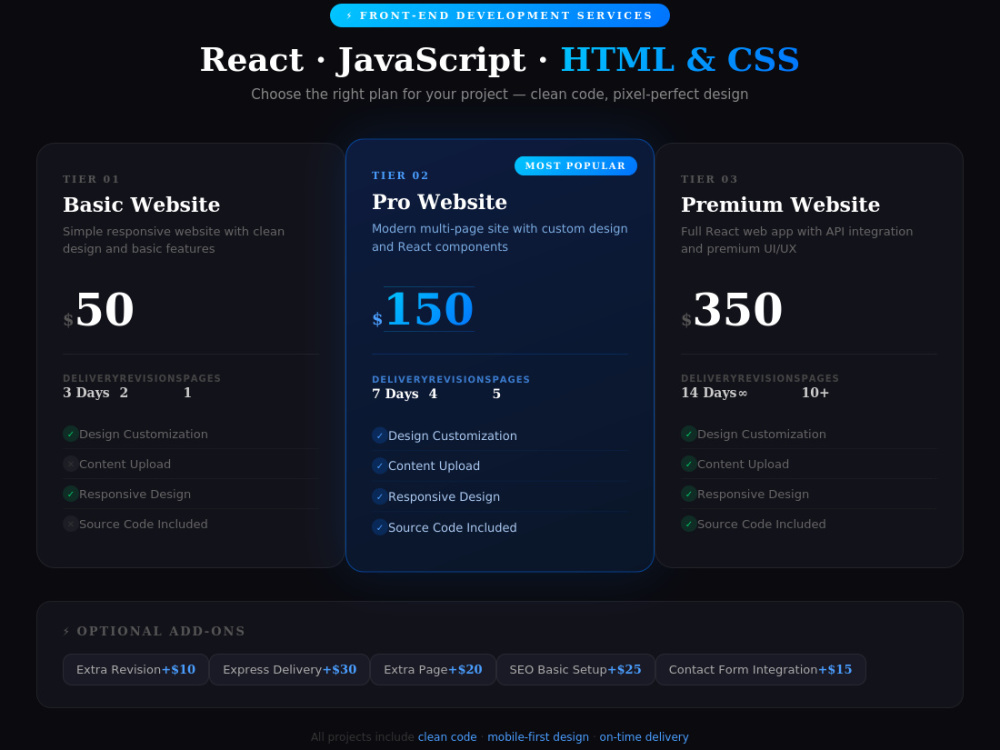Screen dimensions: 1000x750
Task: Click the Basic Website plan title
Action: pyautogui.click(x=141, y=205)
